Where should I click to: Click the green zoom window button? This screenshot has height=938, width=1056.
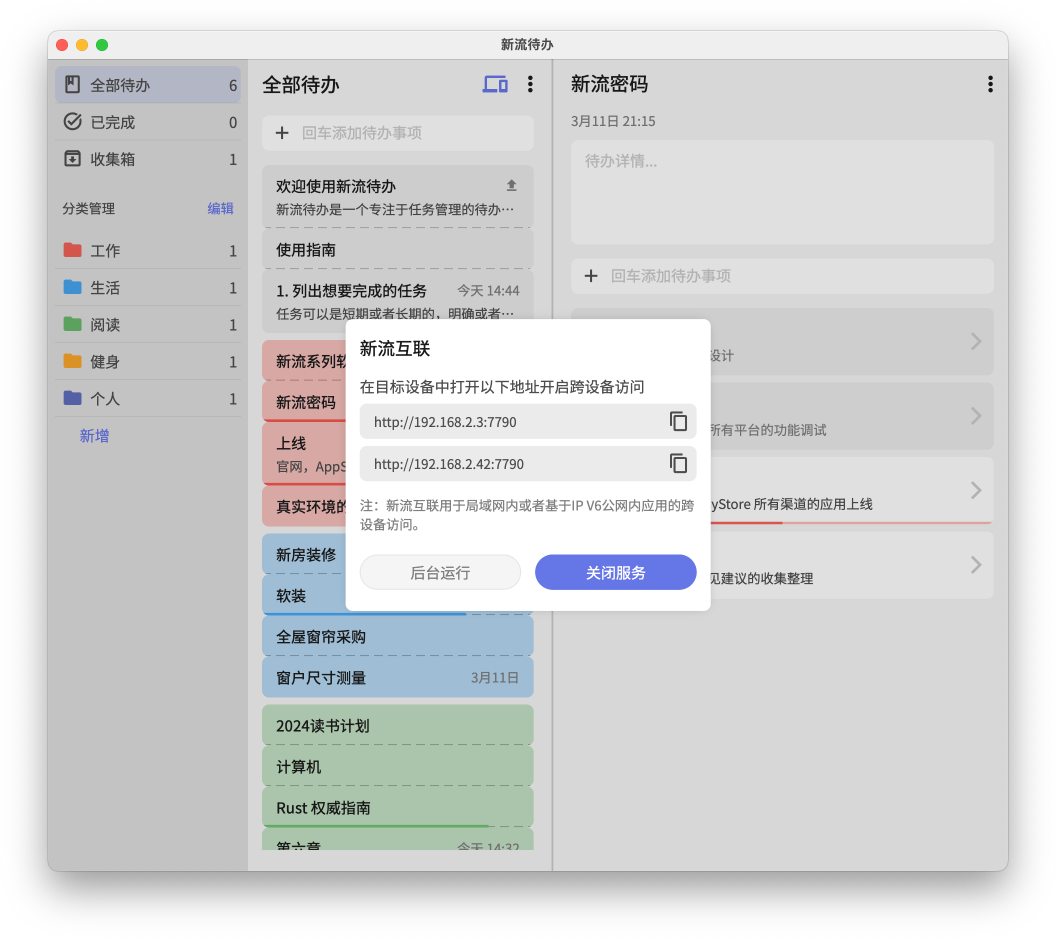pyautogui.click(x=102, y=44)
